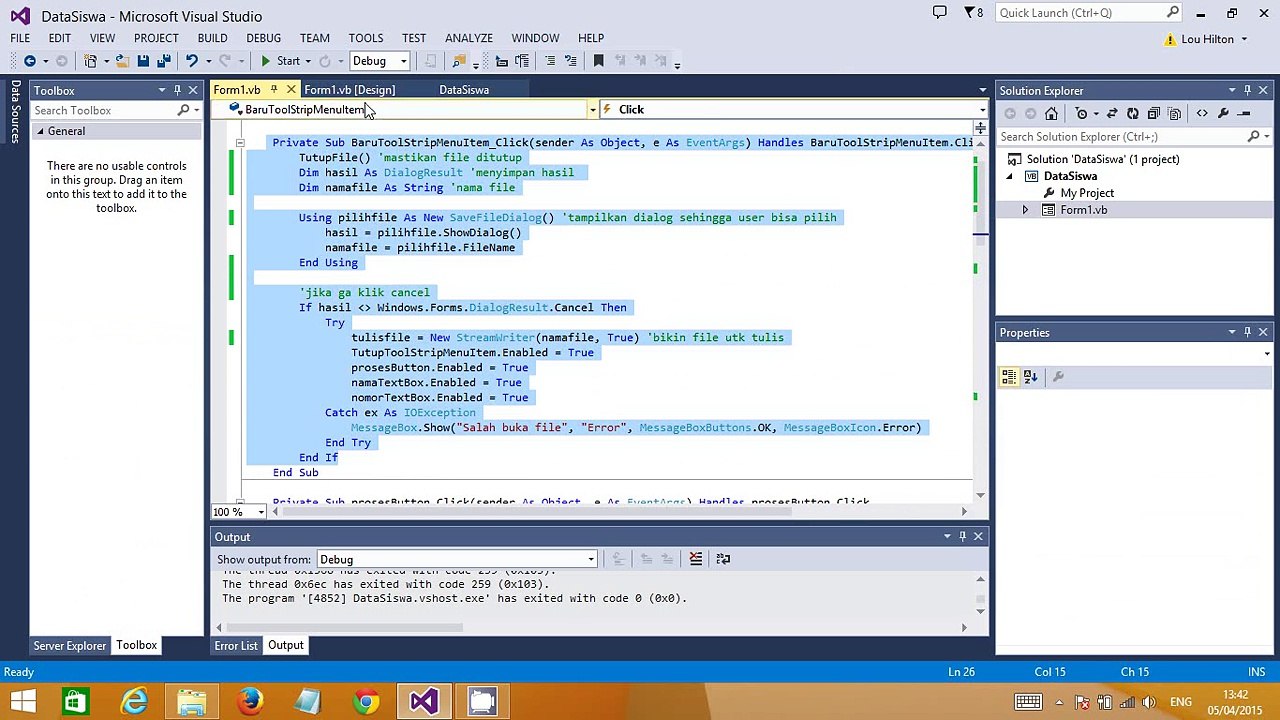The image size is (1280, 720).
Task: Switch to the Server Explorer tab
Action: [70, 646]
